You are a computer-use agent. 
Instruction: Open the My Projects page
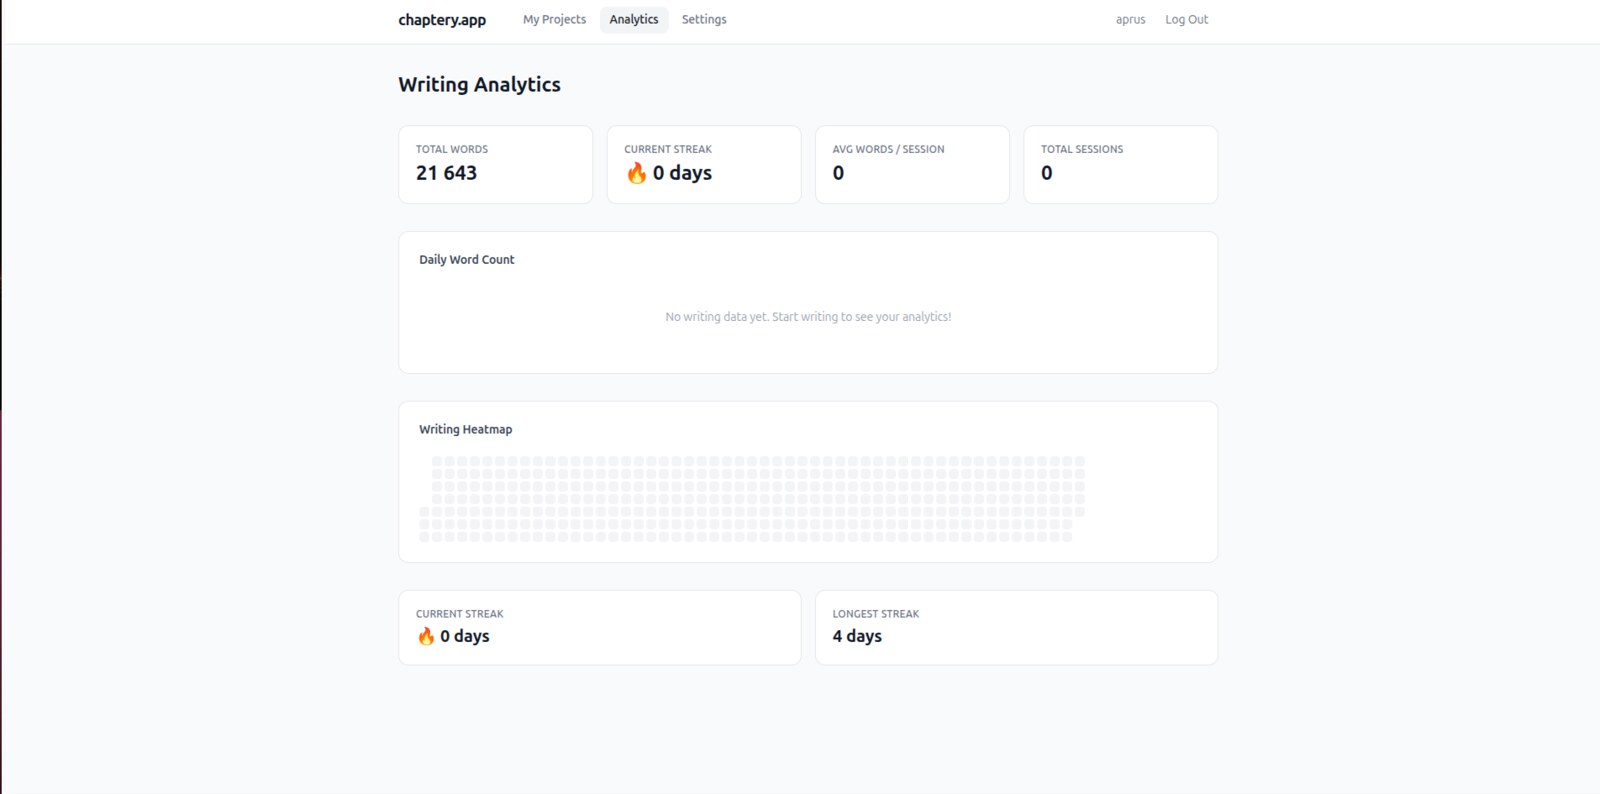tap(554, 19)
